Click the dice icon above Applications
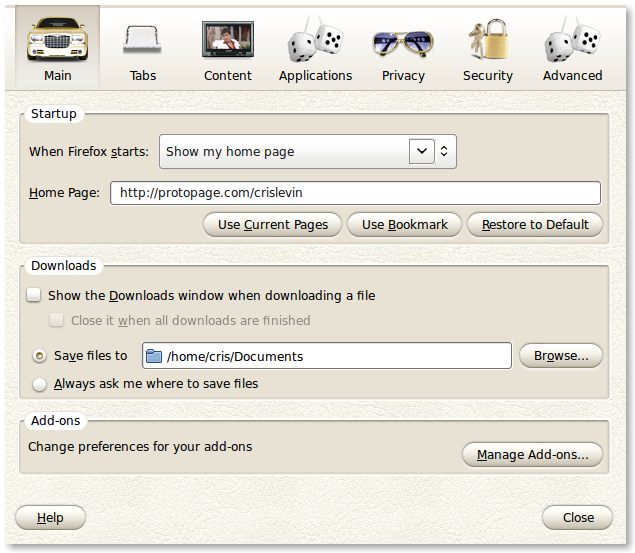The width and height of the screenshot is (635, 553). [315, 40]
